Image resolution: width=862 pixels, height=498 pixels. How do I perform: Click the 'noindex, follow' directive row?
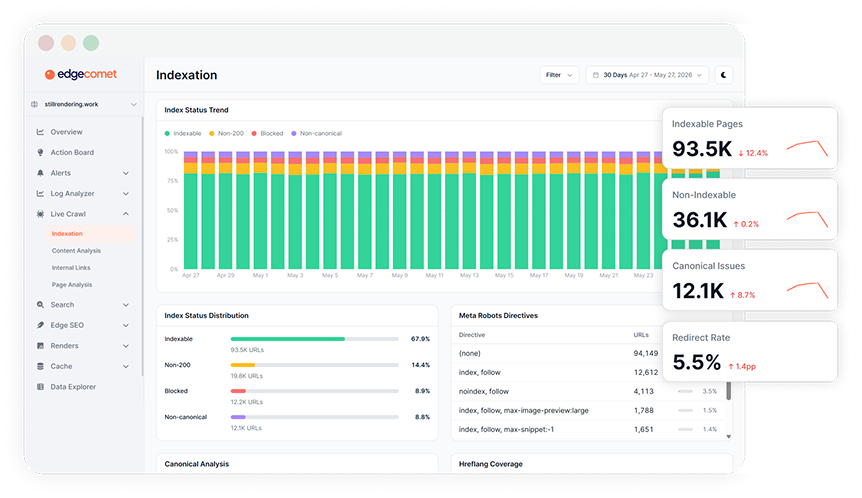tap(588, 391)
